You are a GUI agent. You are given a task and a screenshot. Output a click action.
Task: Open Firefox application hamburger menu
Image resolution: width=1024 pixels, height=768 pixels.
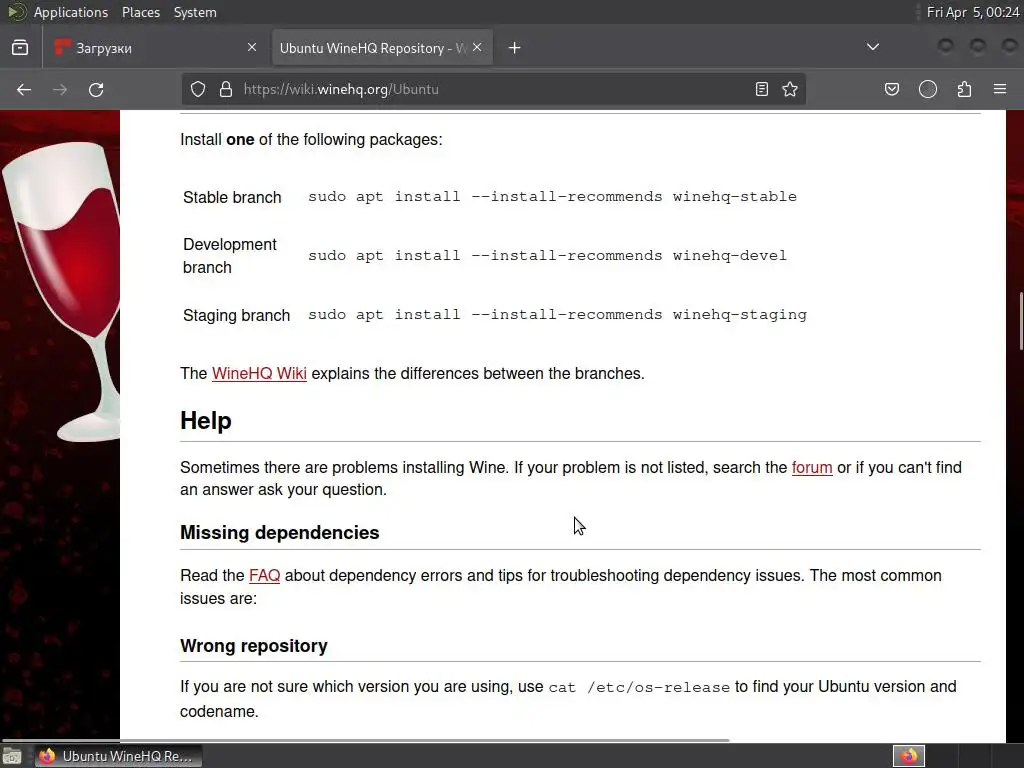[x=1000, y=89]
